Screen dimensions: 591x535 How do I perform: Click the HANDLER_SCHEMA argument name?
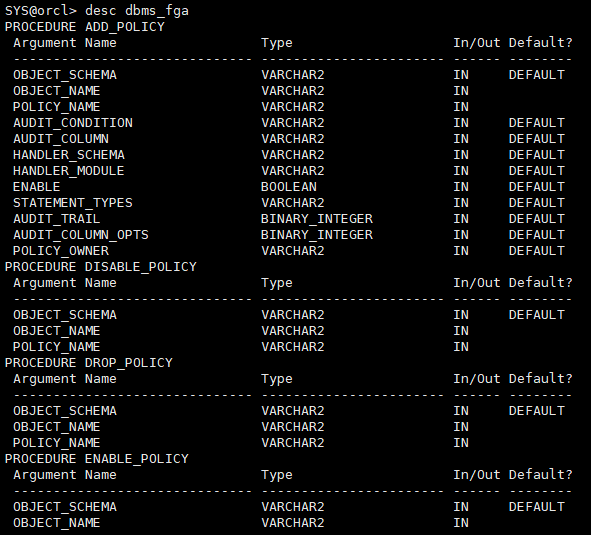point(69,155)
